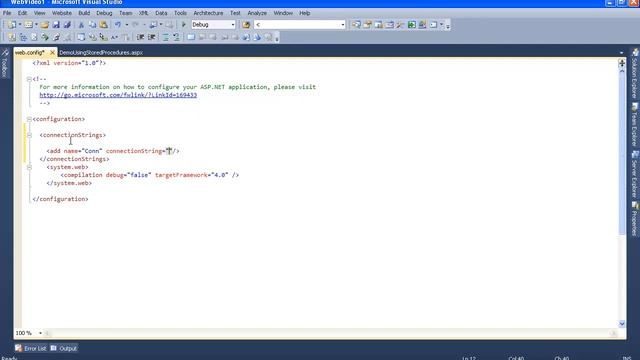Expand the Toolbox side tab
The height and width of the screenshot is (360, 640).
pos(4,64)
